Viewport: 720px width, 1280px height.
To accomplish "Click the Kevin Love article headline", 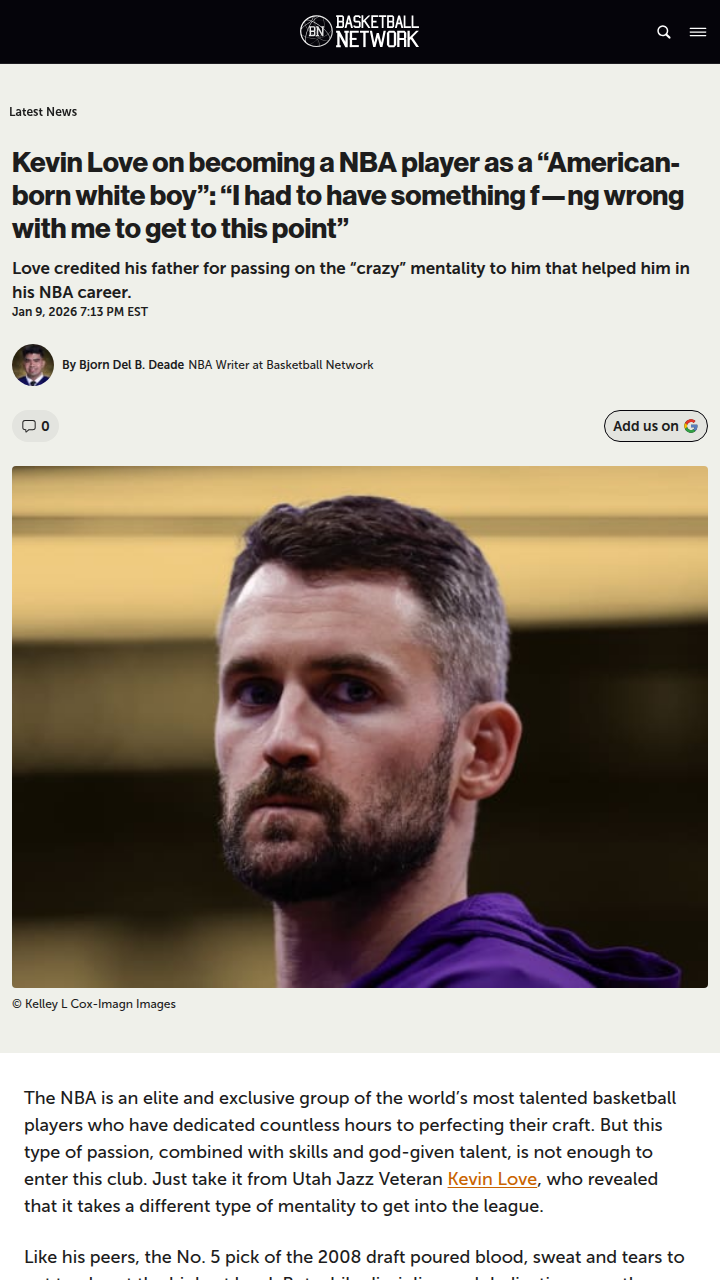I will 348,195.
